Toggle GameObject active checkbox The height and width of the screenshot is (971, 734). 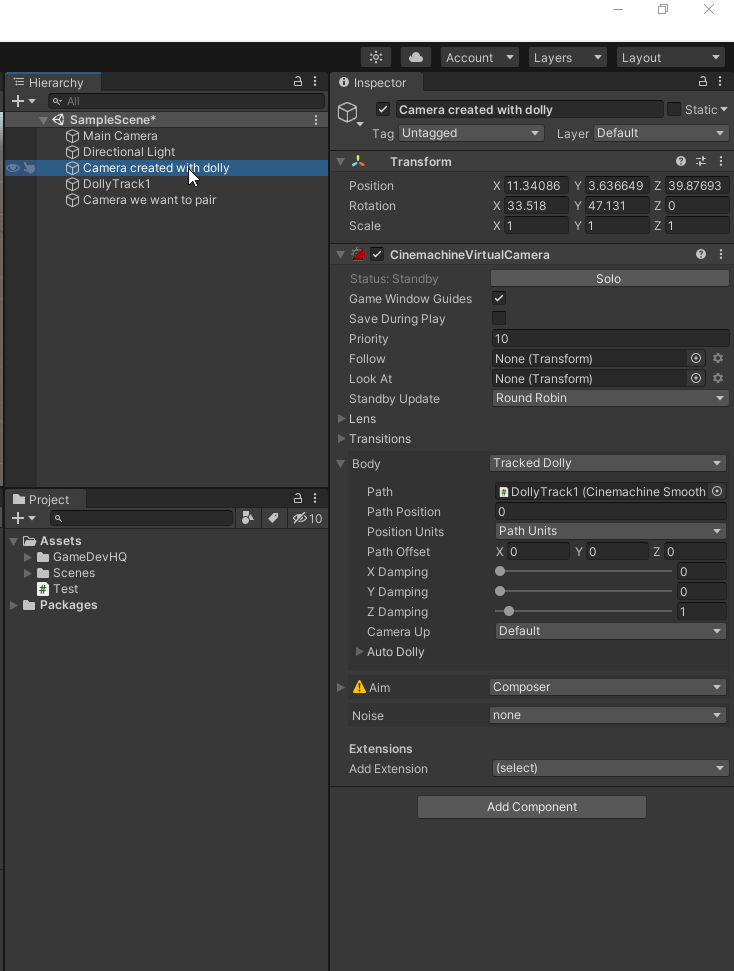(x=383, y=110)
